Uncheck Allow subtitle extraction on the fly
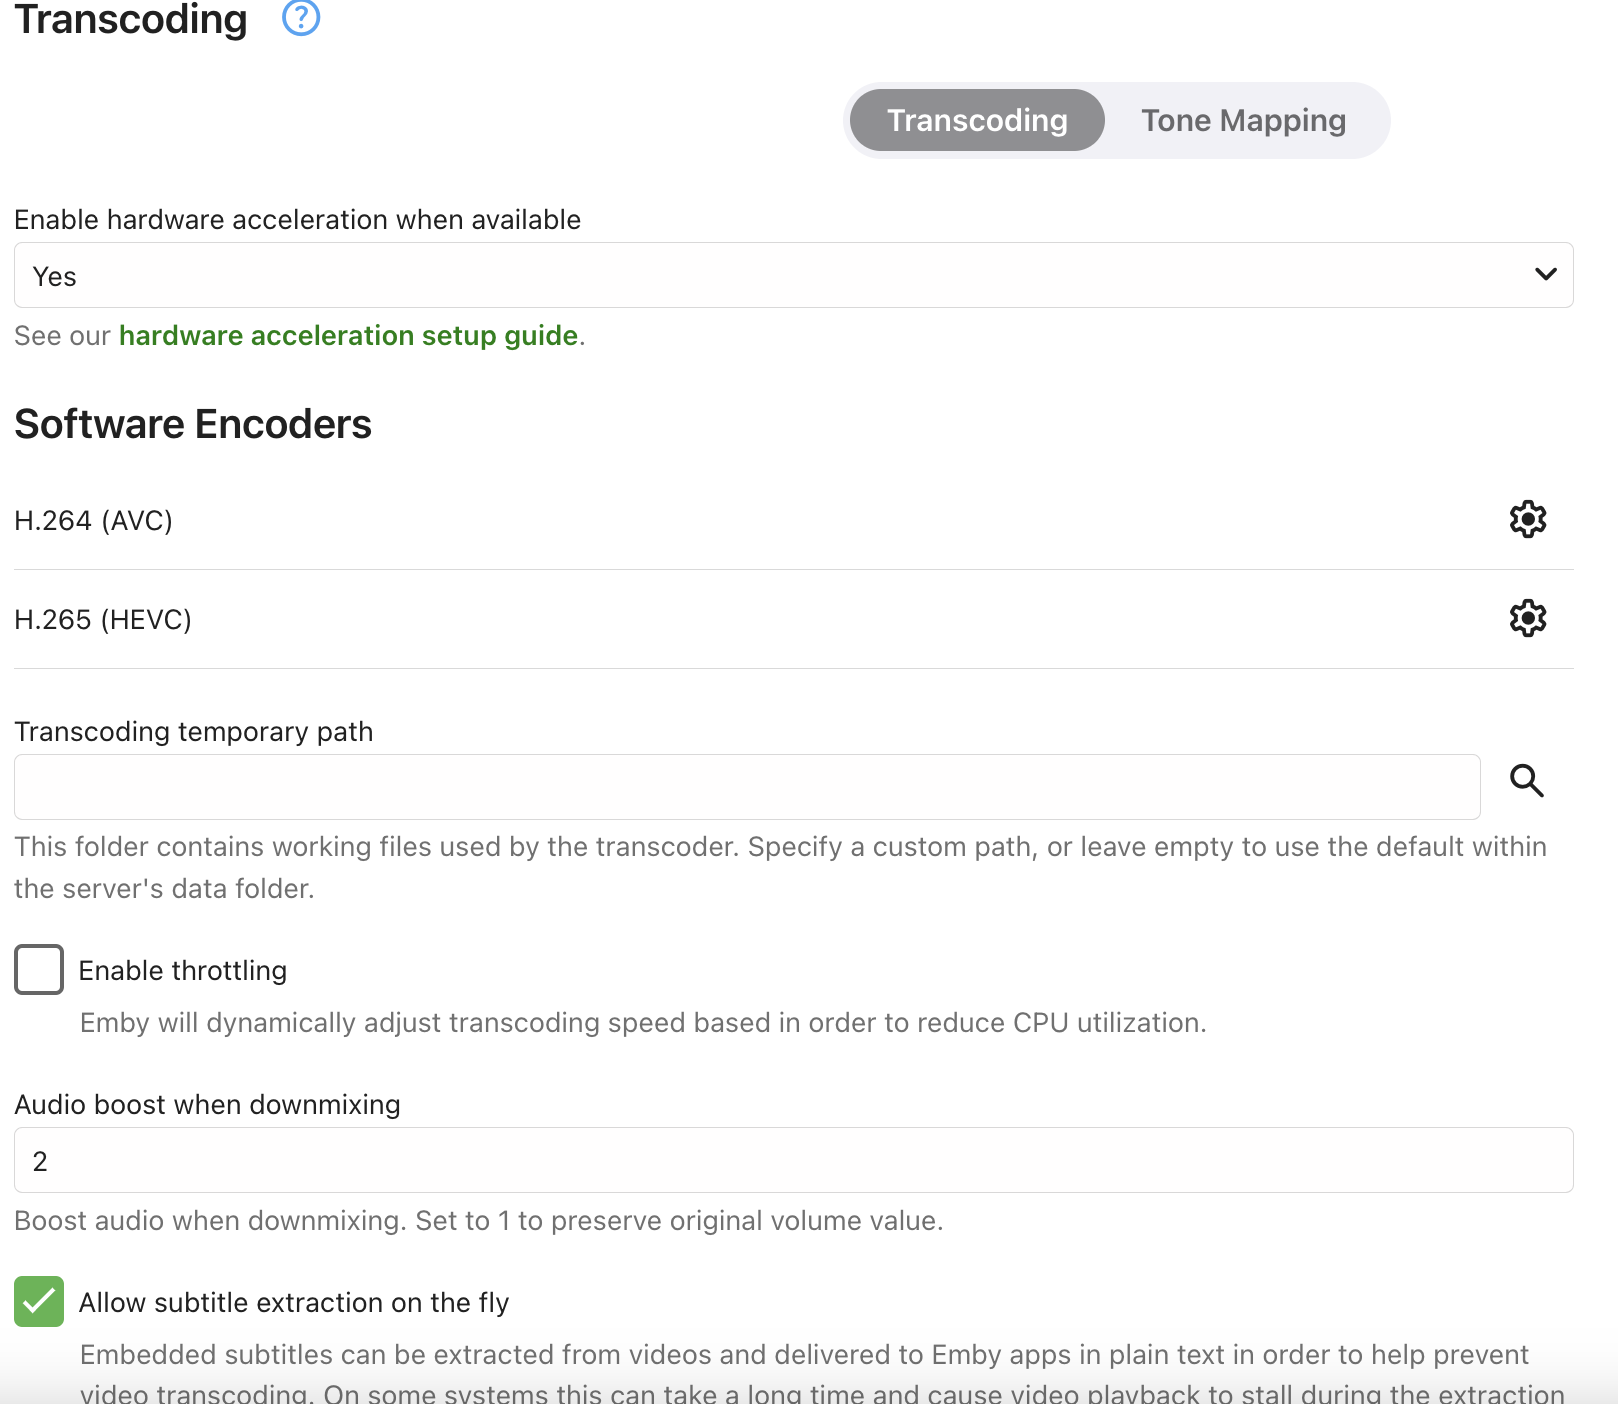Image resolution: width=1618 pixels, height=1404 pixels. [x=39, y=1302]
